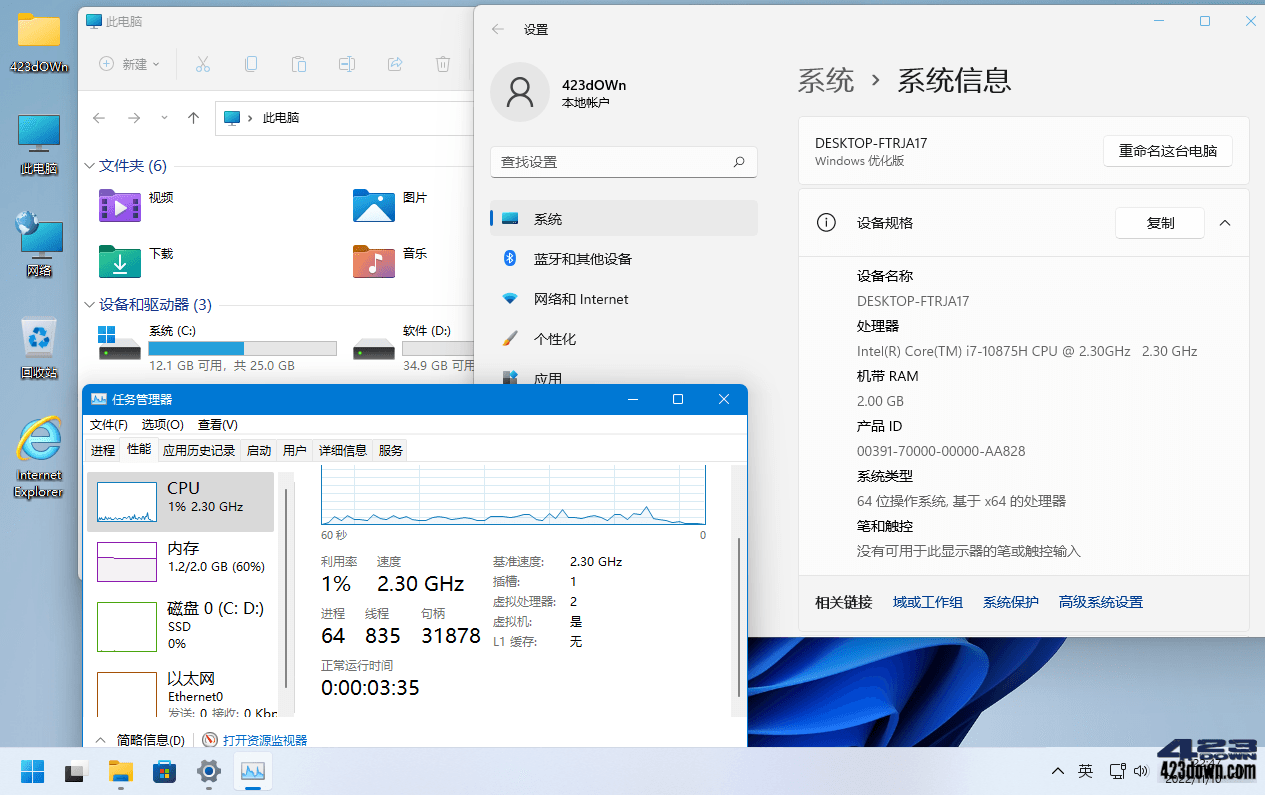
Task: Open the 新建 dropdown in File Explorer
Action: [x=133, y=64]
